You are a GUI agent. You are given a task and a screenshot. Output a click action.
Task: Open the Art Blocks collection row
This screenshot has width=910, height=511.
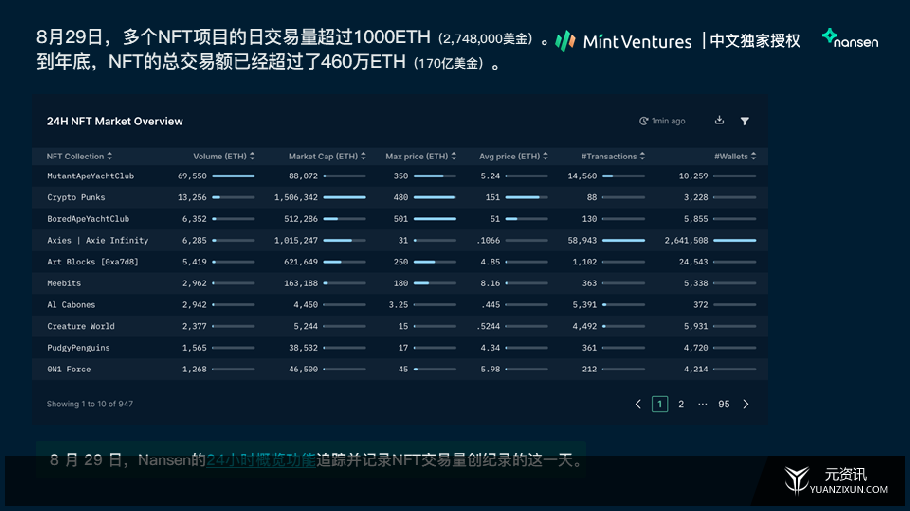[x=400, y=262]
